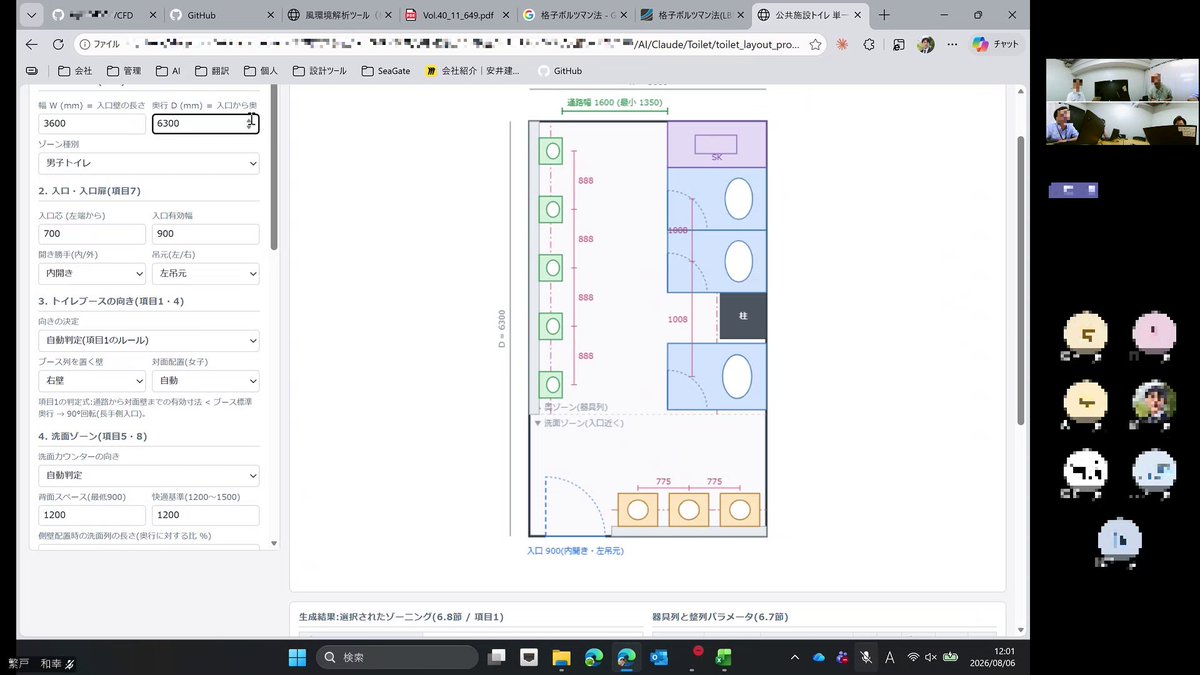Click the muted volume tray icon
This screenshot has width=1200, height=675.
click(x=931, y=657)
